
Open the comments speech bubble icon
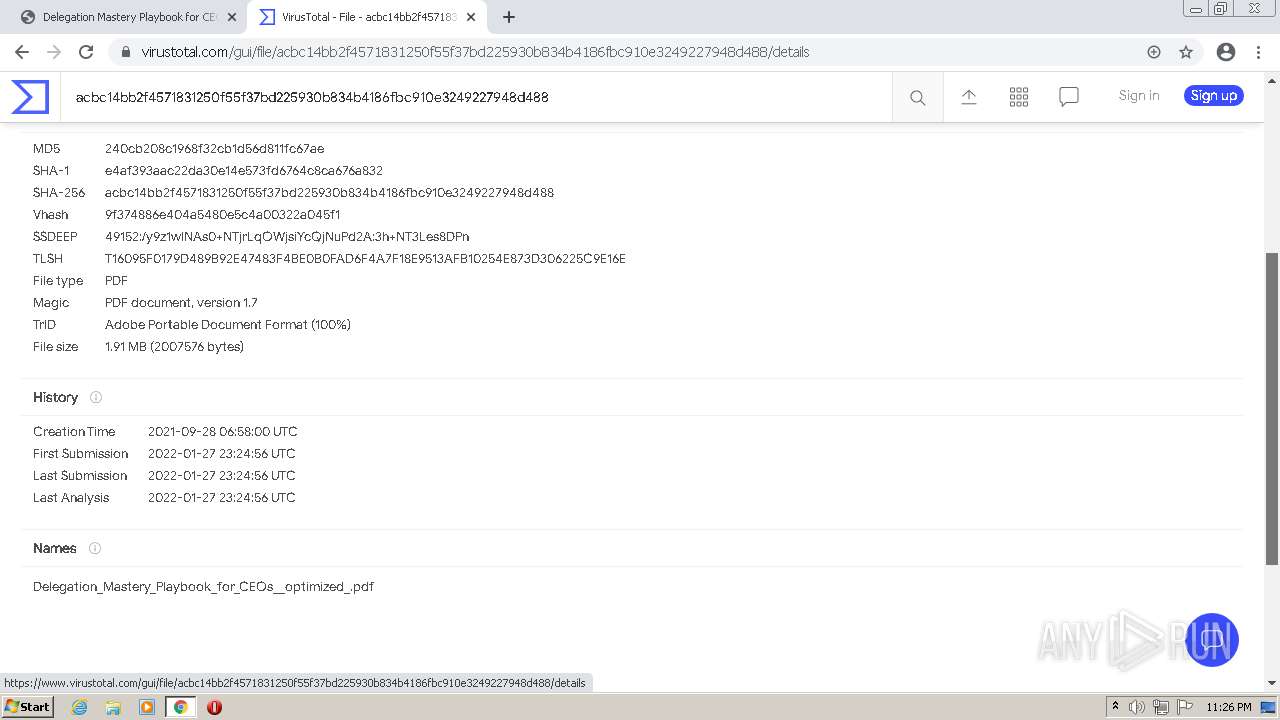[1069, 97]
